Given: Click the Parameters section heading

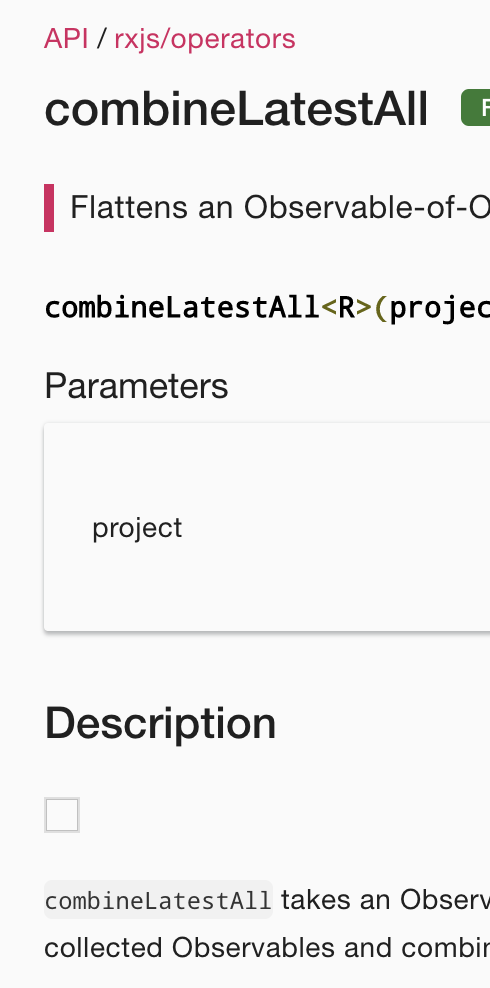Looking at the screenshot, I should [136, 386].
